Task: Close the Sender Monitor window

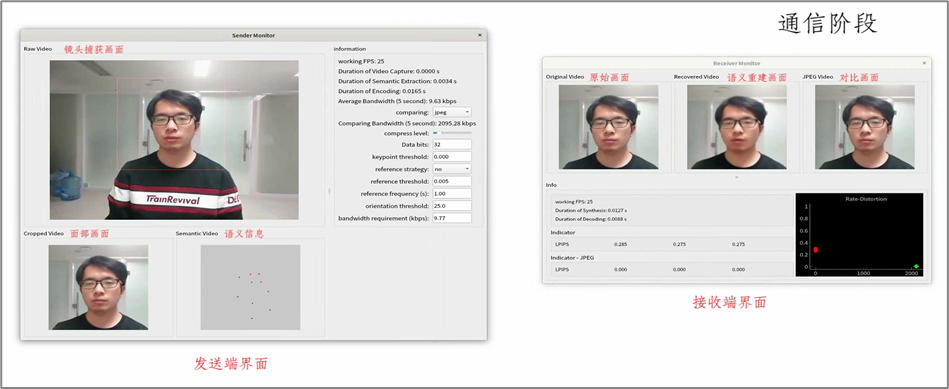Action: coord(479,36)
